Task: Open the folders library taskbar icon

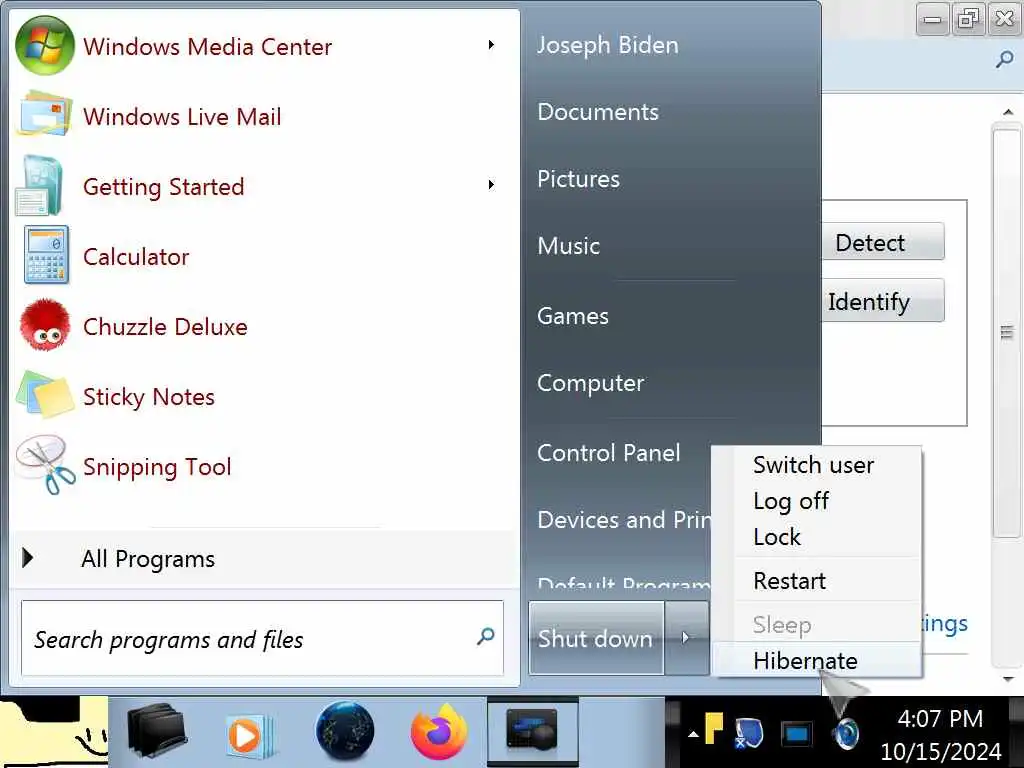Action: tap(157, 731)
